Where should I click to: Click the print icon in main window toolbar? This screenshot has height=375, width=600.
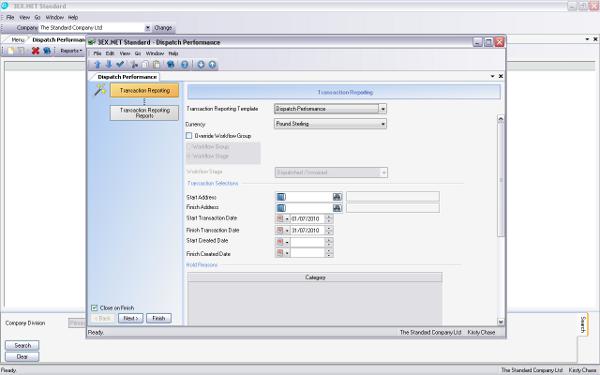pyautogui.click(x=47, y=51)
